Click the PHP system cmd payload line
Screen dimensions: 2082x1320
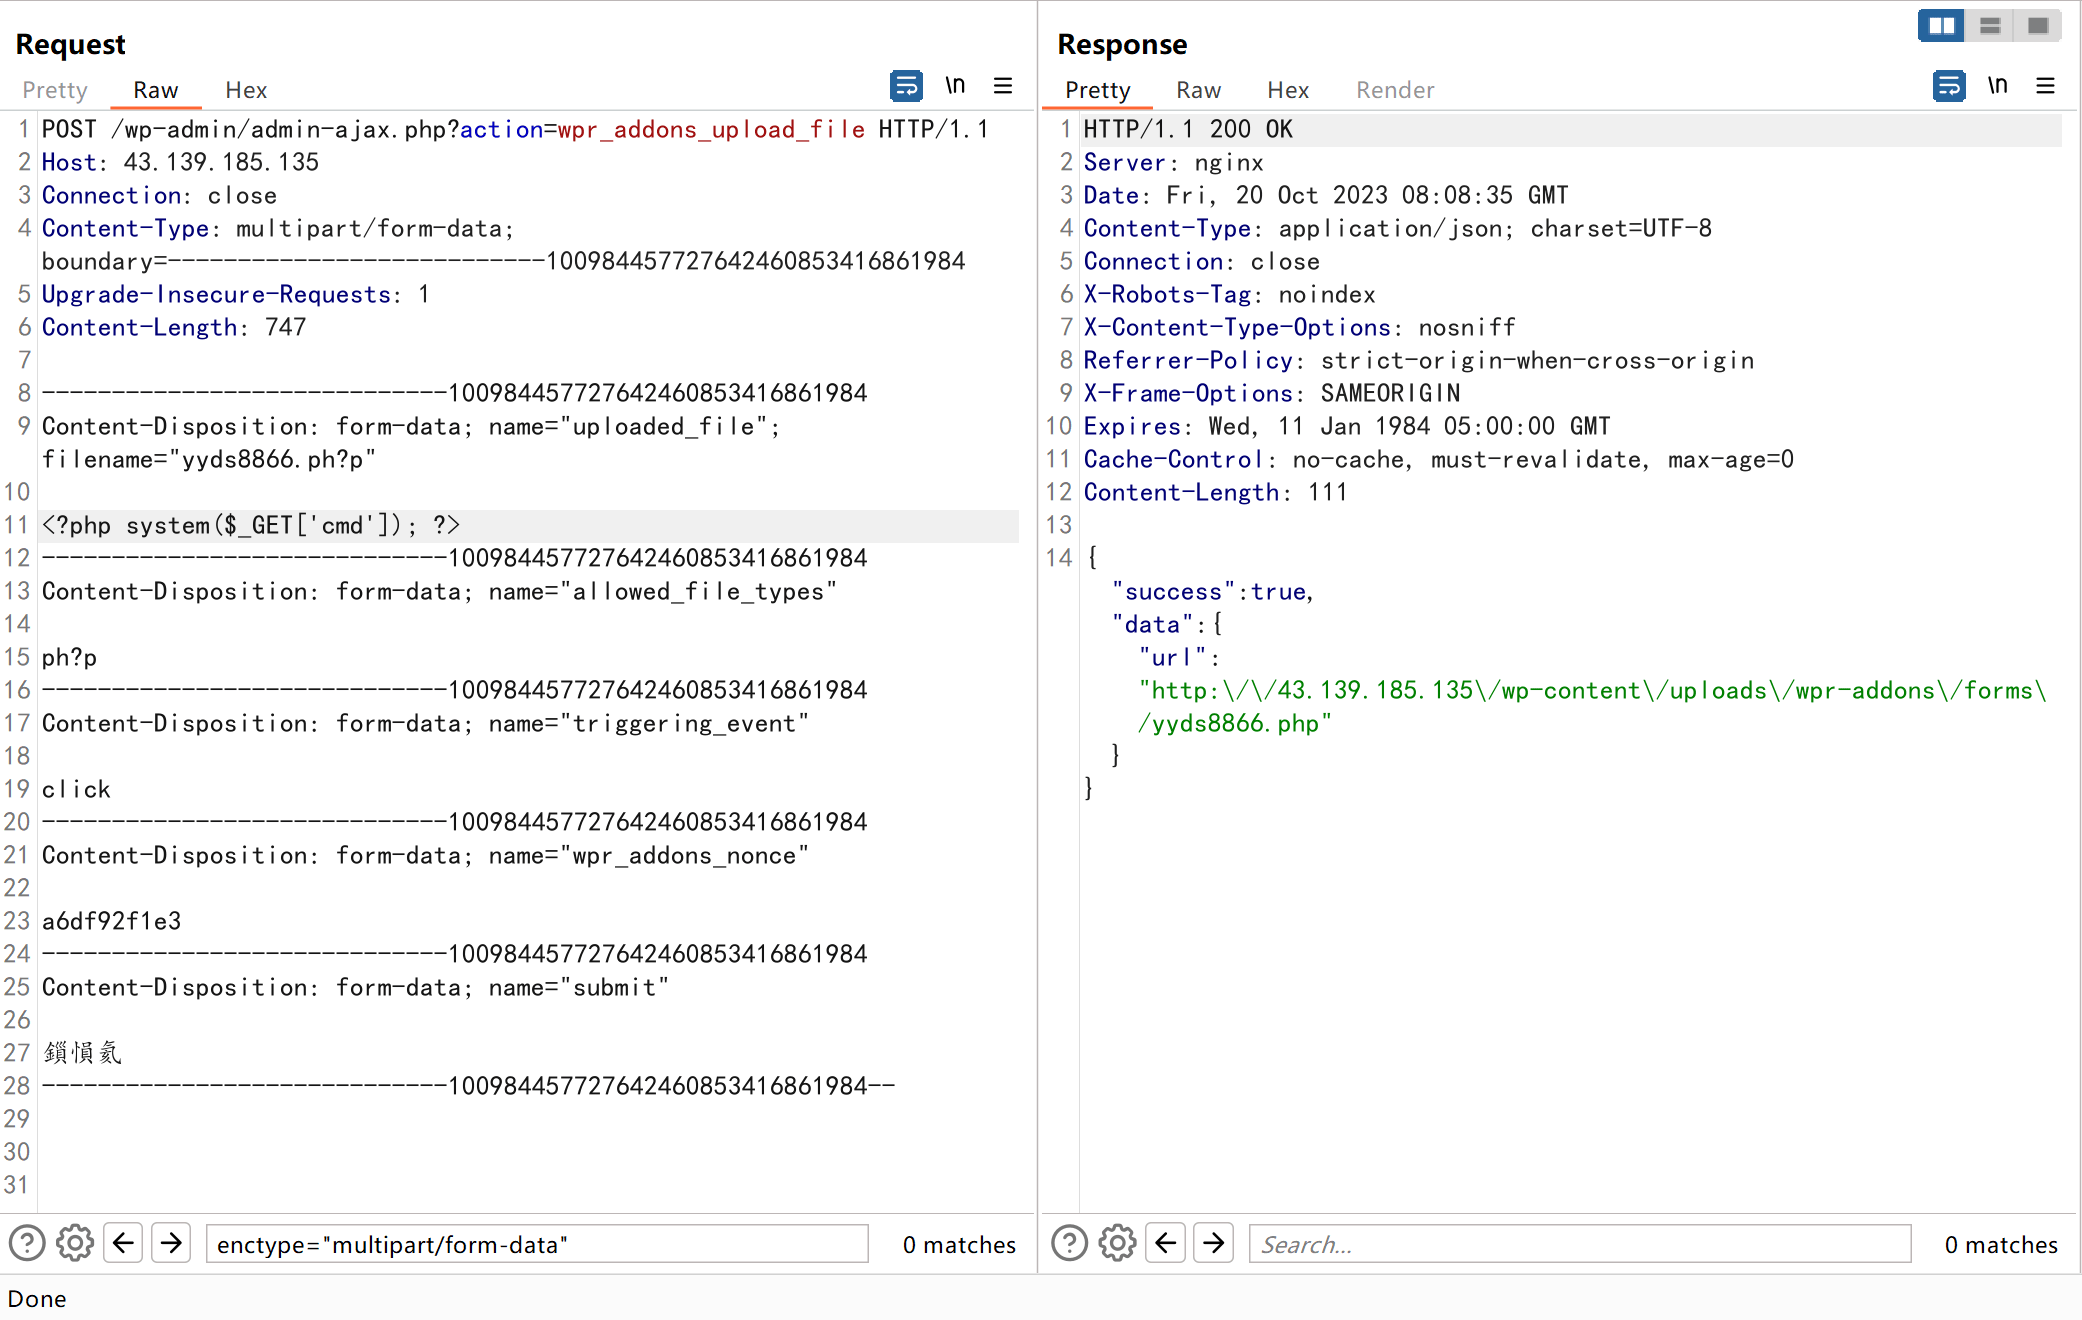(x=250, y=526)
